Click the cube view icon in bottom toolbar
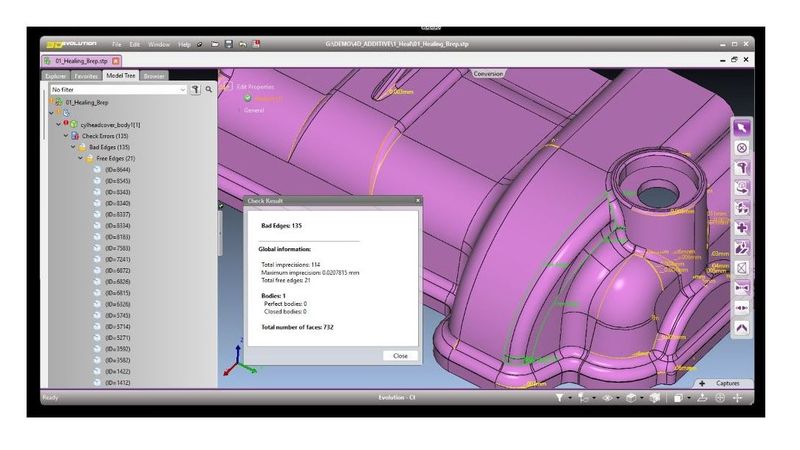 pos(631,397)
